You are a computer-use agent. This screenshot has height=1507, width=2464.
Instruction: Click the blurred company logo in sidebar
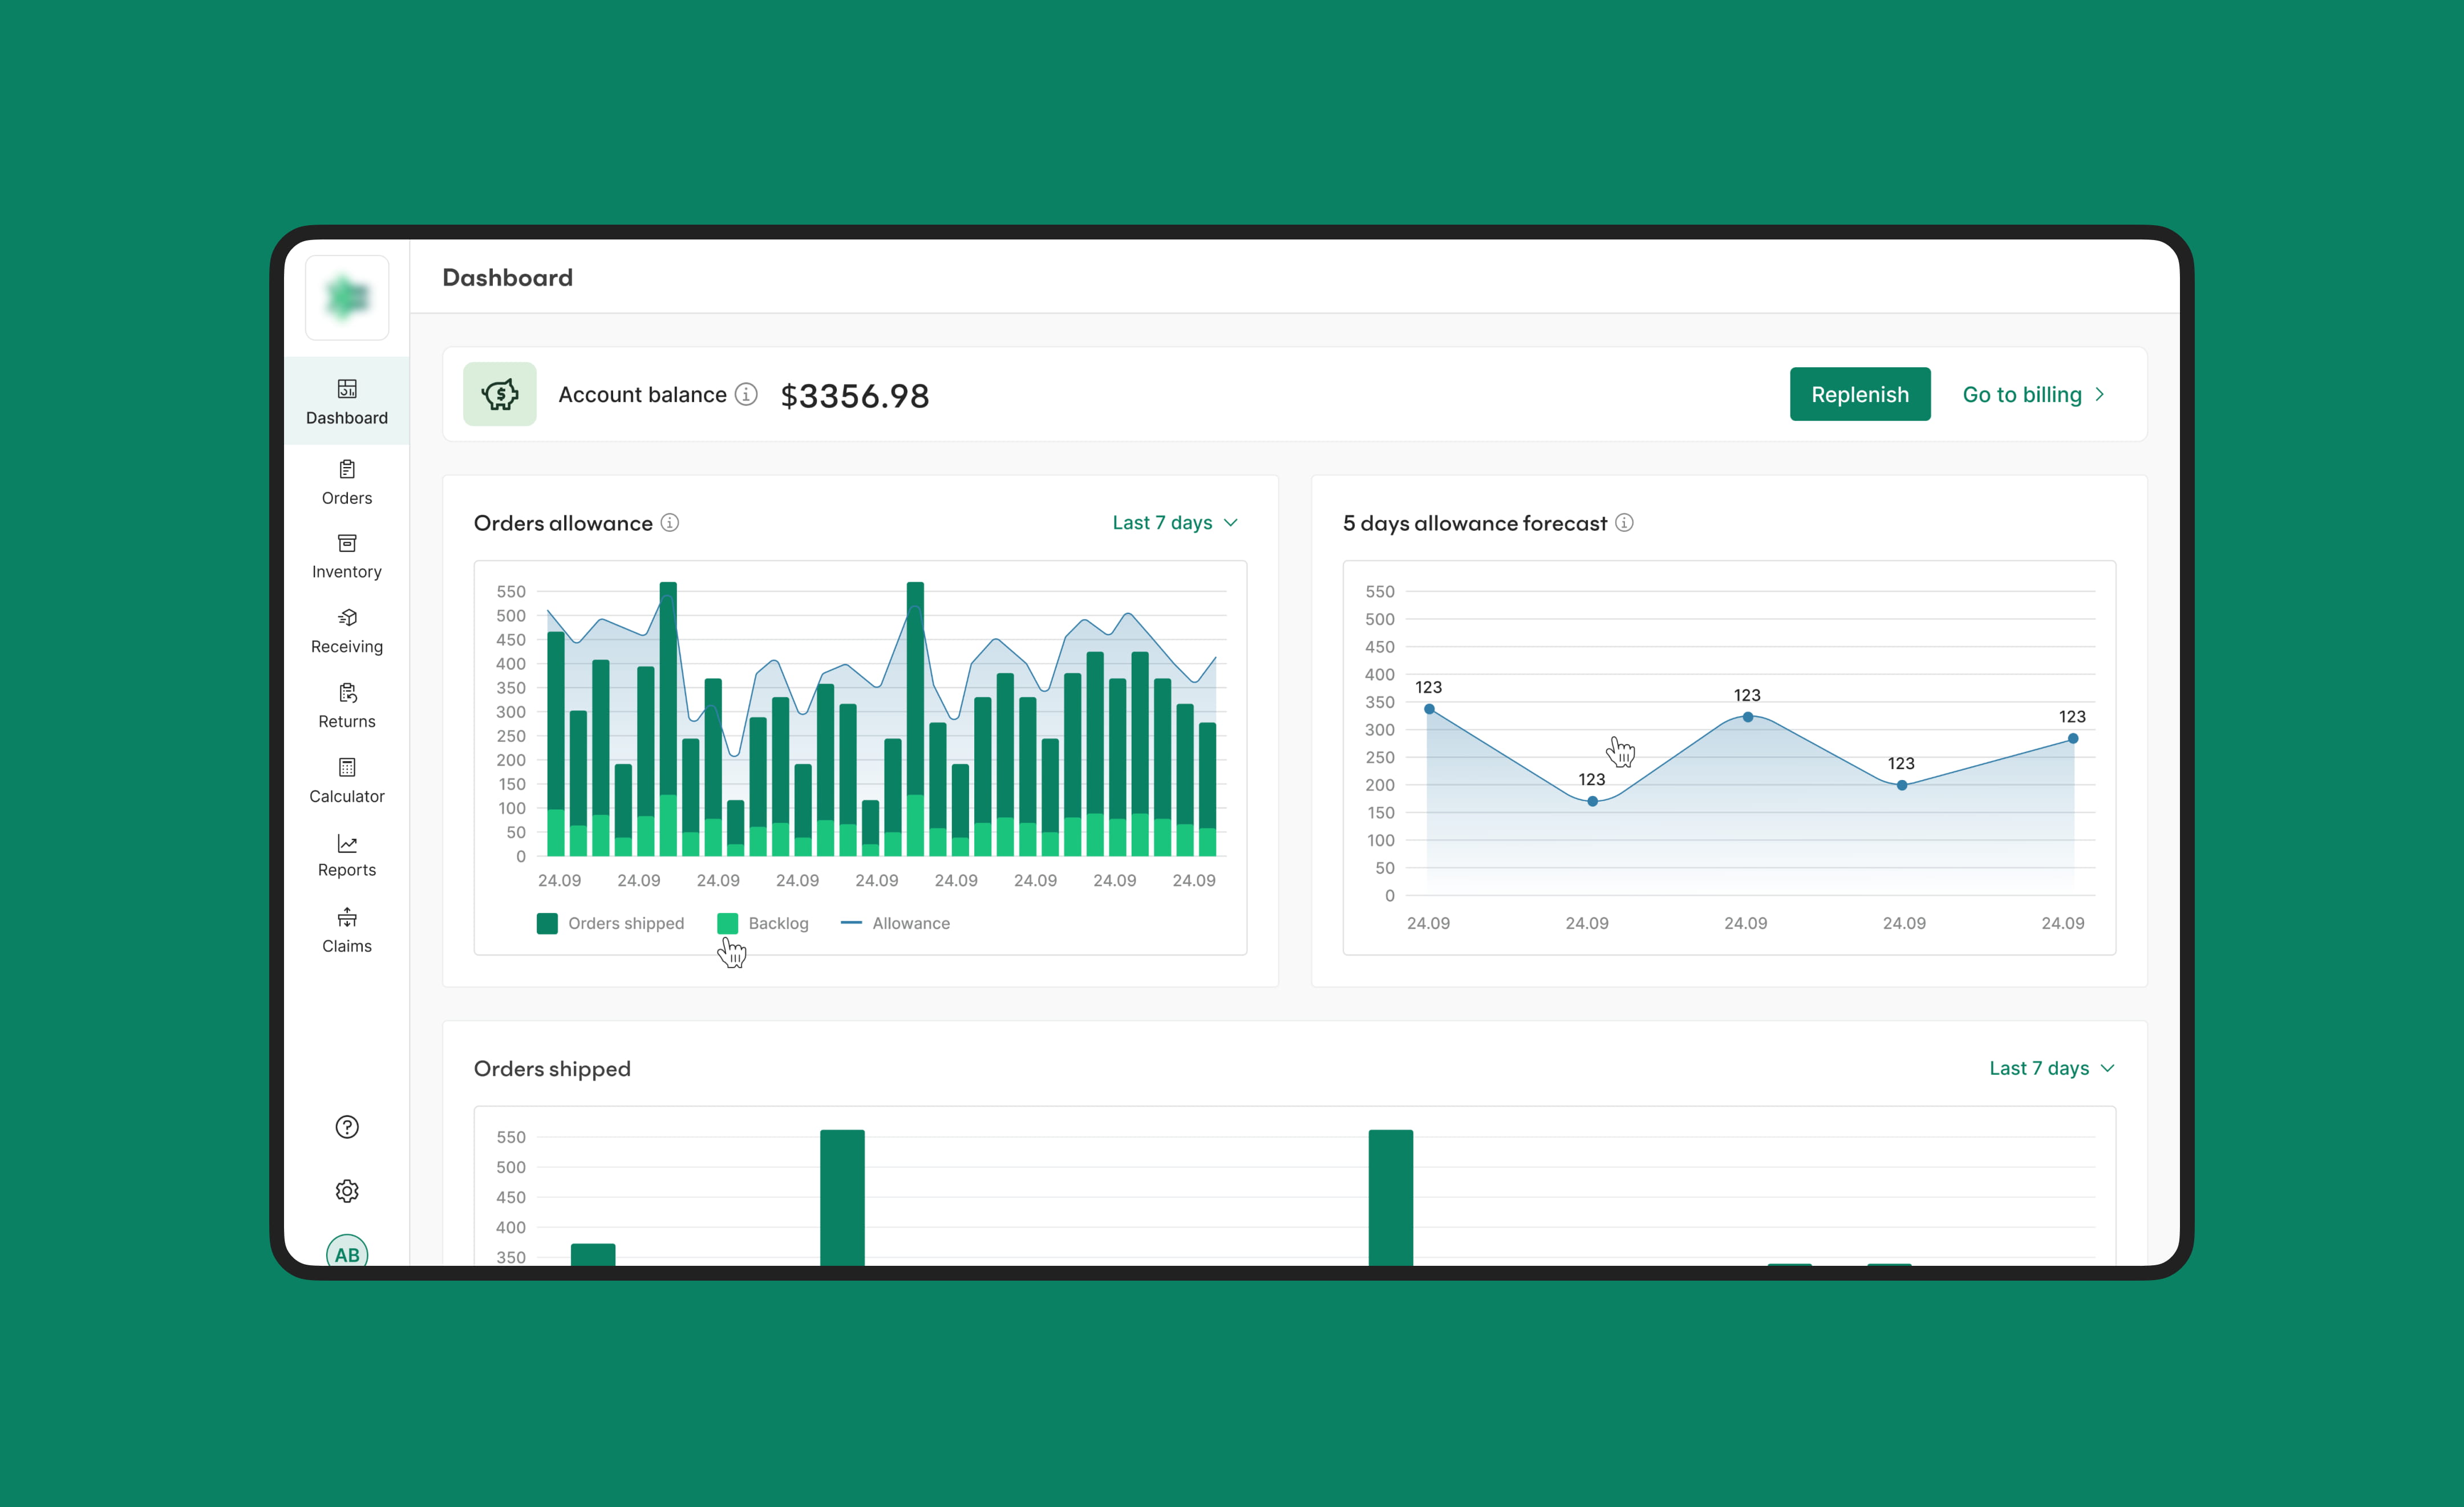click(347, 298)
